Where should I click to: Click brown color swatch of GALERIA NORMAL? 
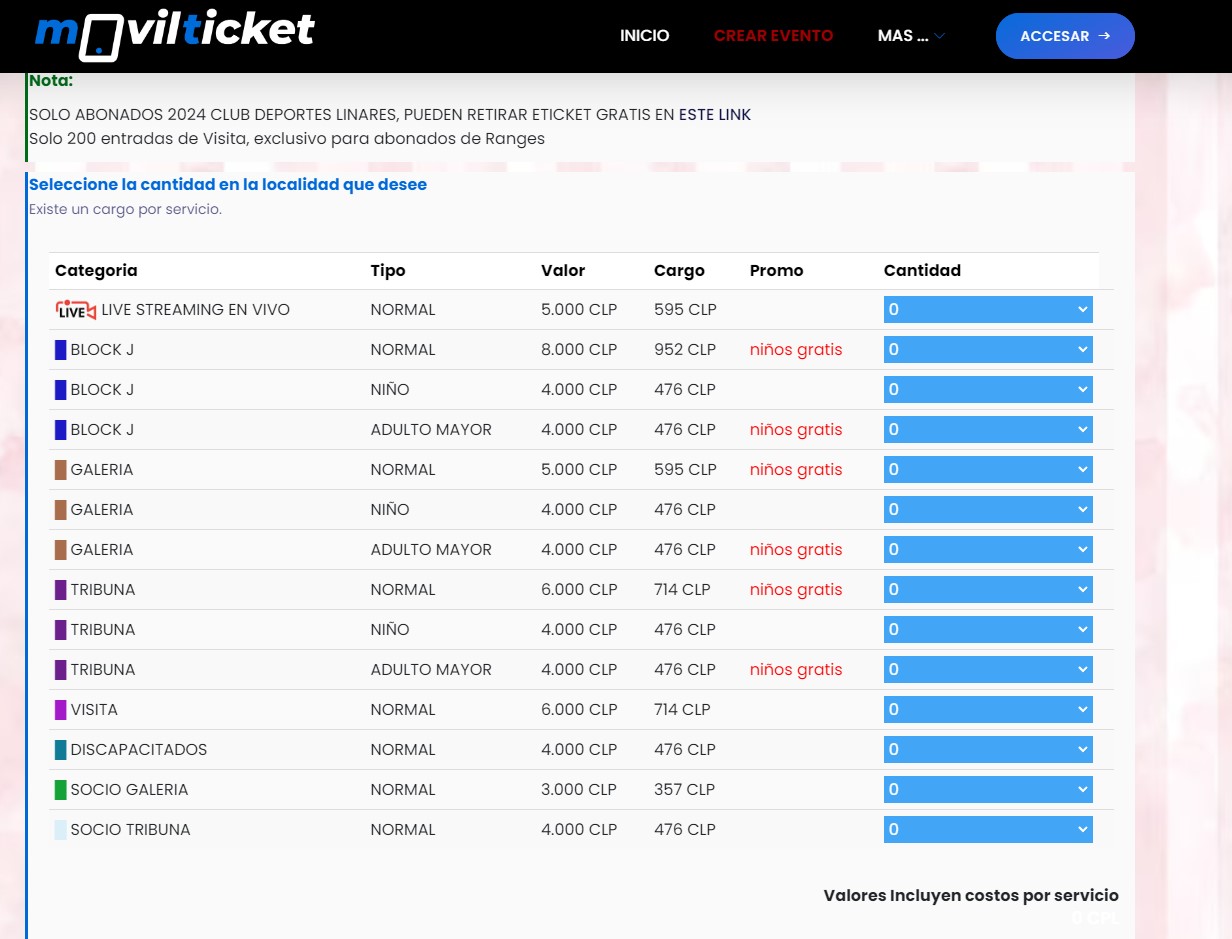pos(61,470)
